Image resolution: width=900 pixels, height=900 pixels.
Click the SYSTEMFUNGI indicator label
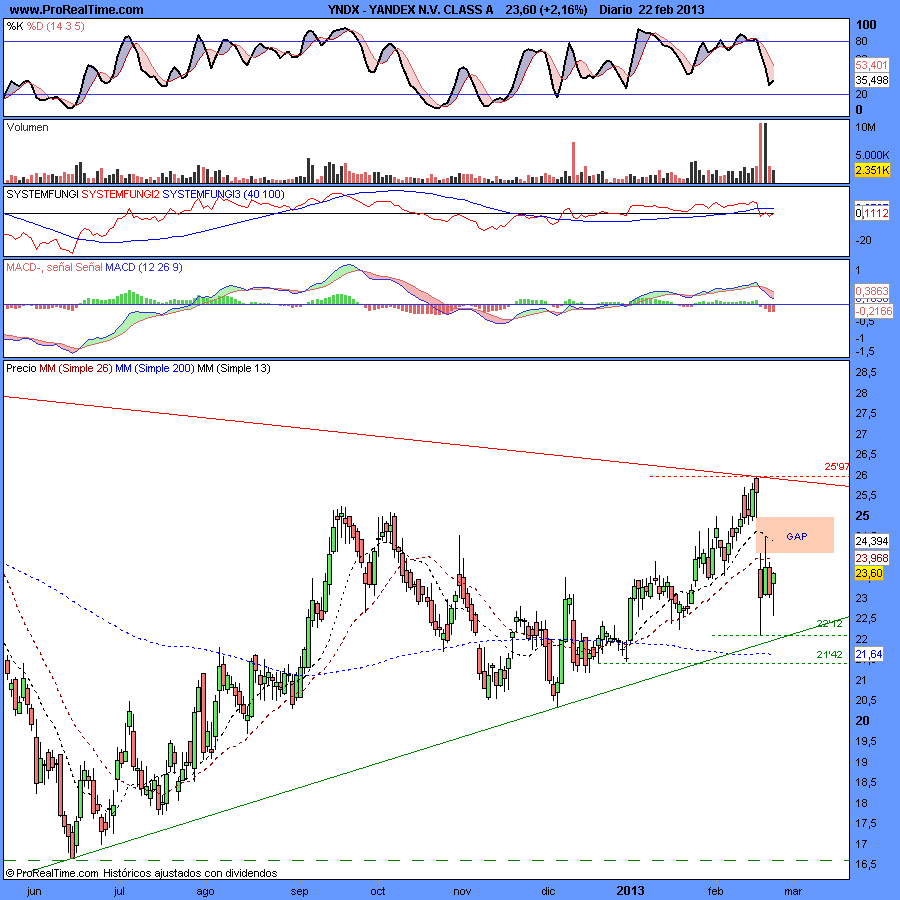(x=42, y=194)
